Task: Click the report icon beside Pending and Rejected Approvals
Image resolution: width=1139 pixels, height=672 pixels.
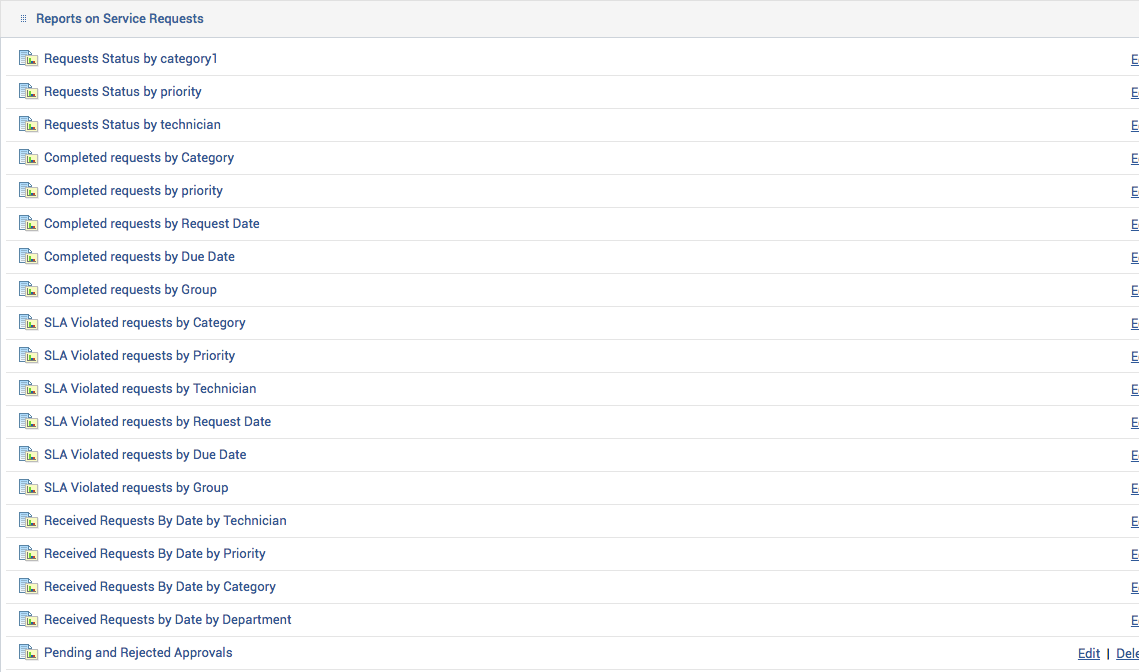Action: (28, 652)
